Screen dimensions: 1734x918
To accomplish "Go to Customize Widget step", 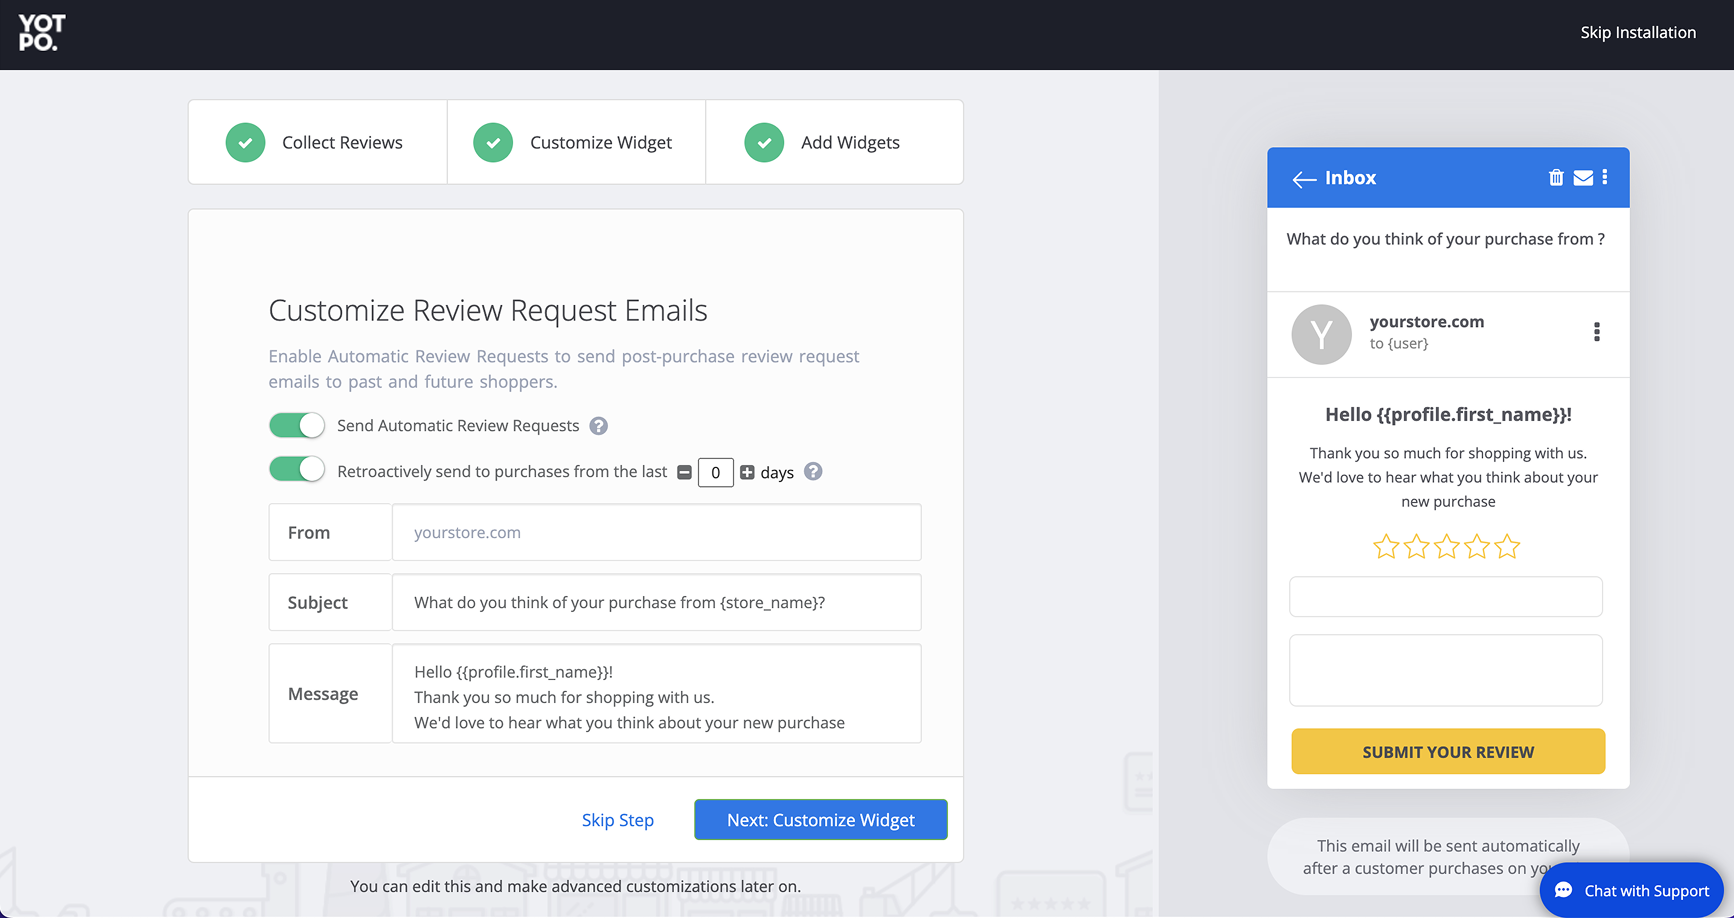I will (x=576, y=142).
